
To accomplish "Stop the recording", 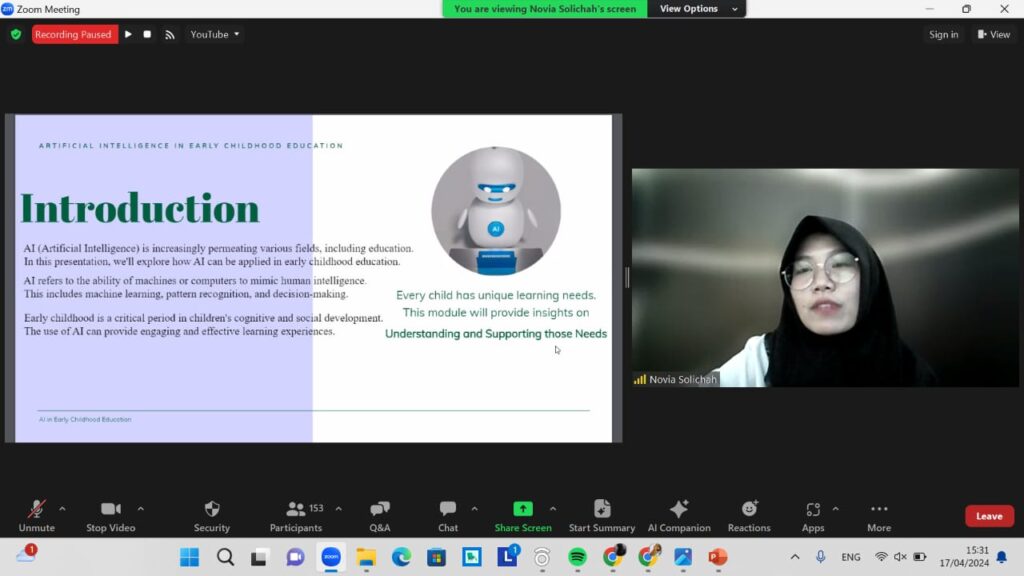I will [x=147, y=34].
